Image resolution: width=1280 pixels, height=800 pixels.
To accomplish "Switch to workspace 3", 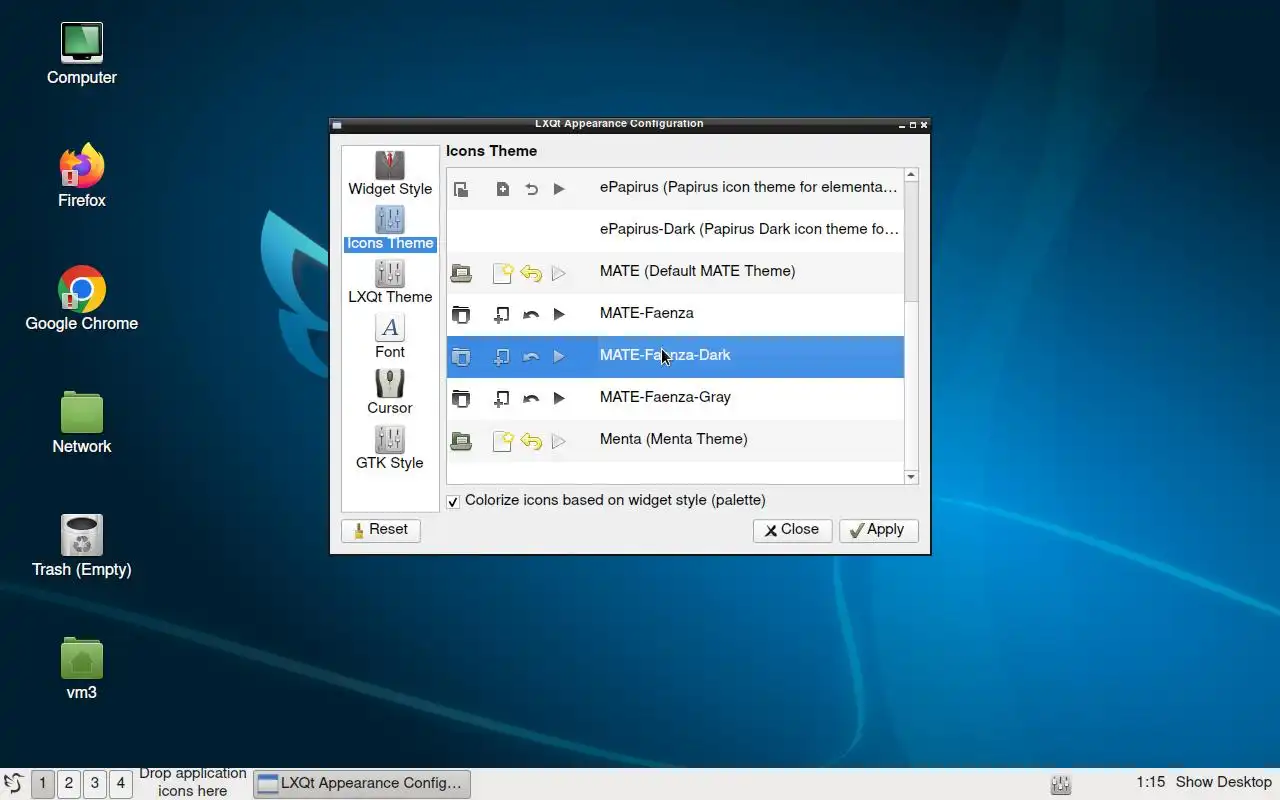I will [x=95, y=783].
